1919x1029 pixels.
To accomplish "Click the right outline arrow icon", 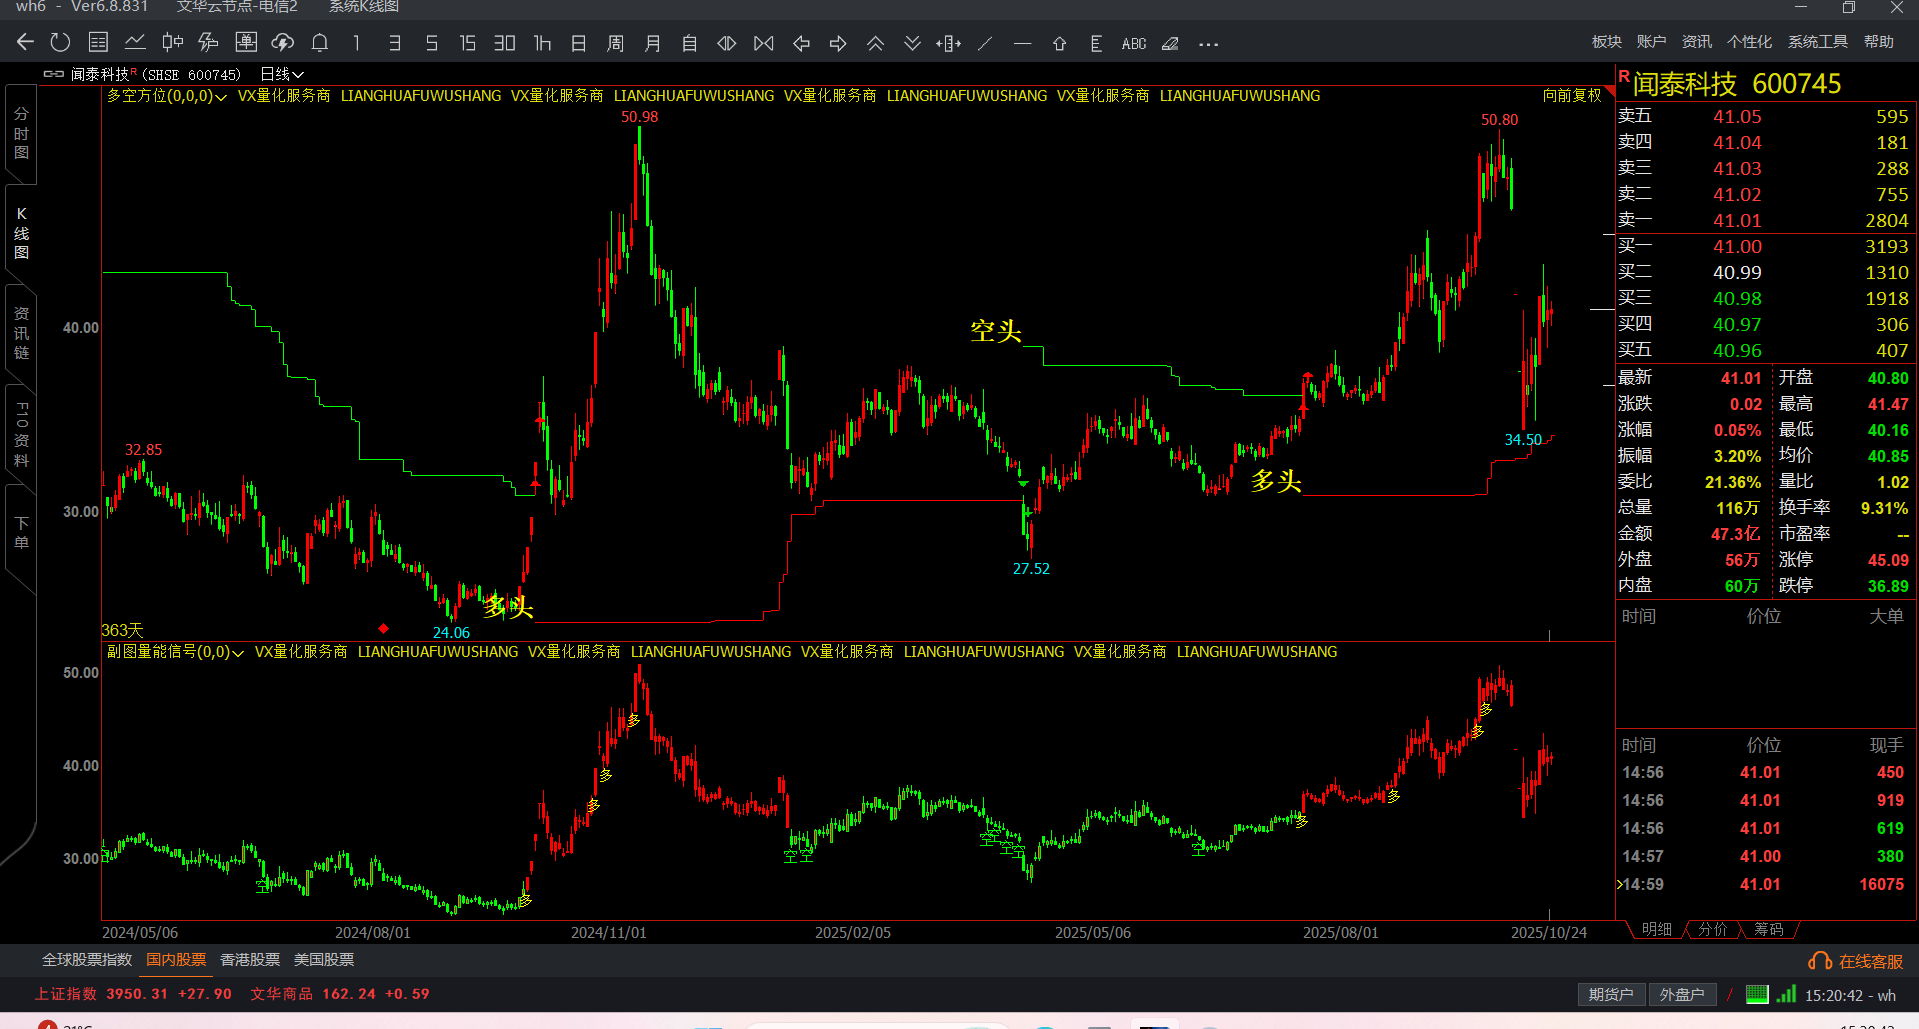I will [838, 43].
